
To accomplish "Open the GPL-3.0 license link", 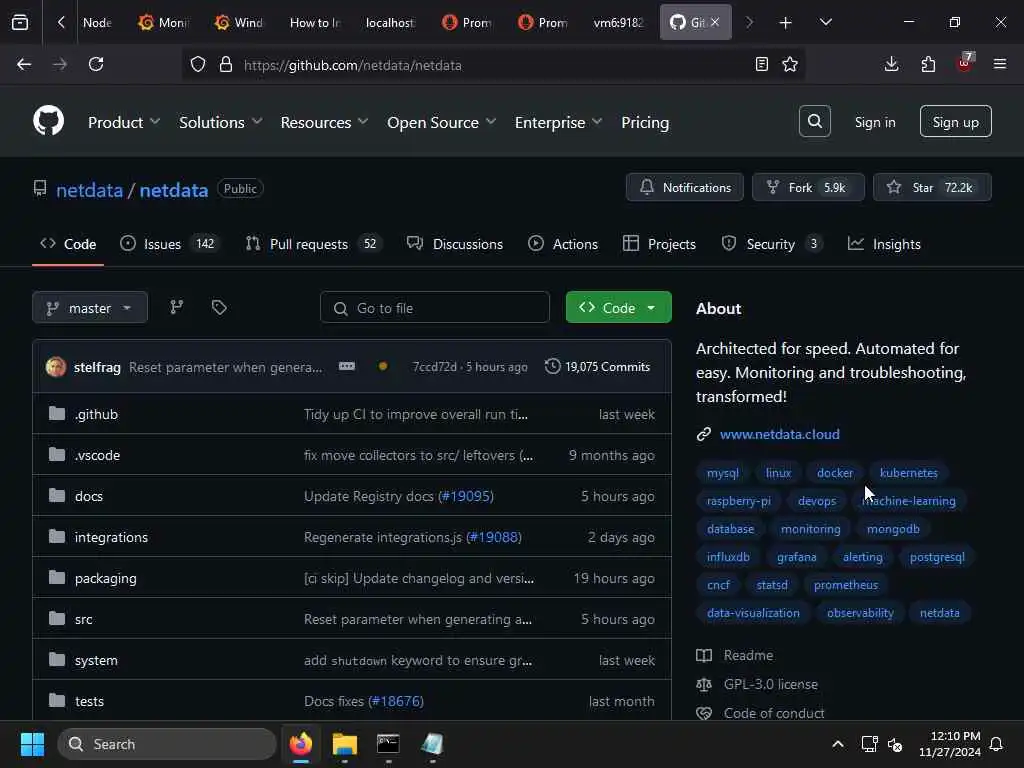I will (771, 684).
